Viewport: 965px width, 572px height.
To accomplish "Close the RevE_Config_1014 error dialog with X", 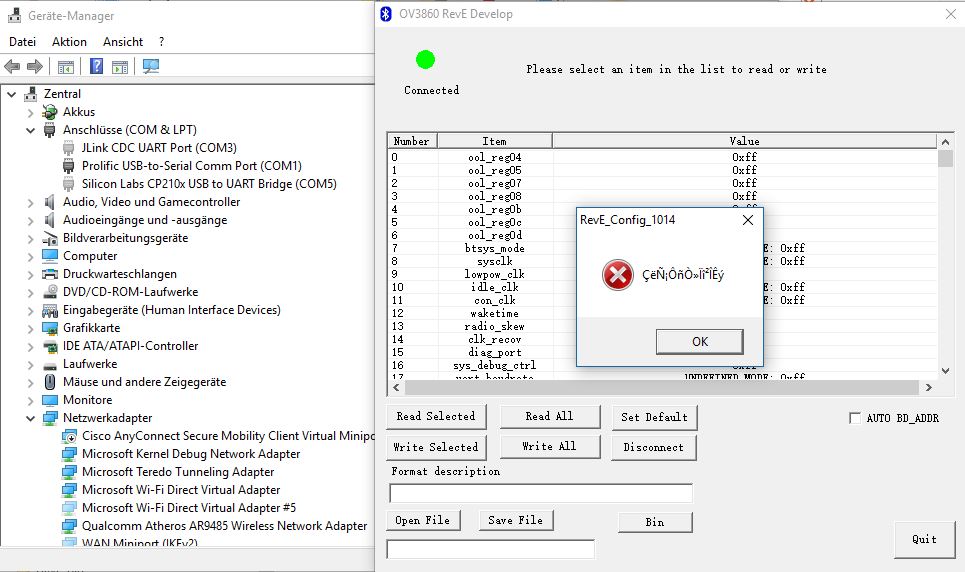I will click(x=748, y=220).
